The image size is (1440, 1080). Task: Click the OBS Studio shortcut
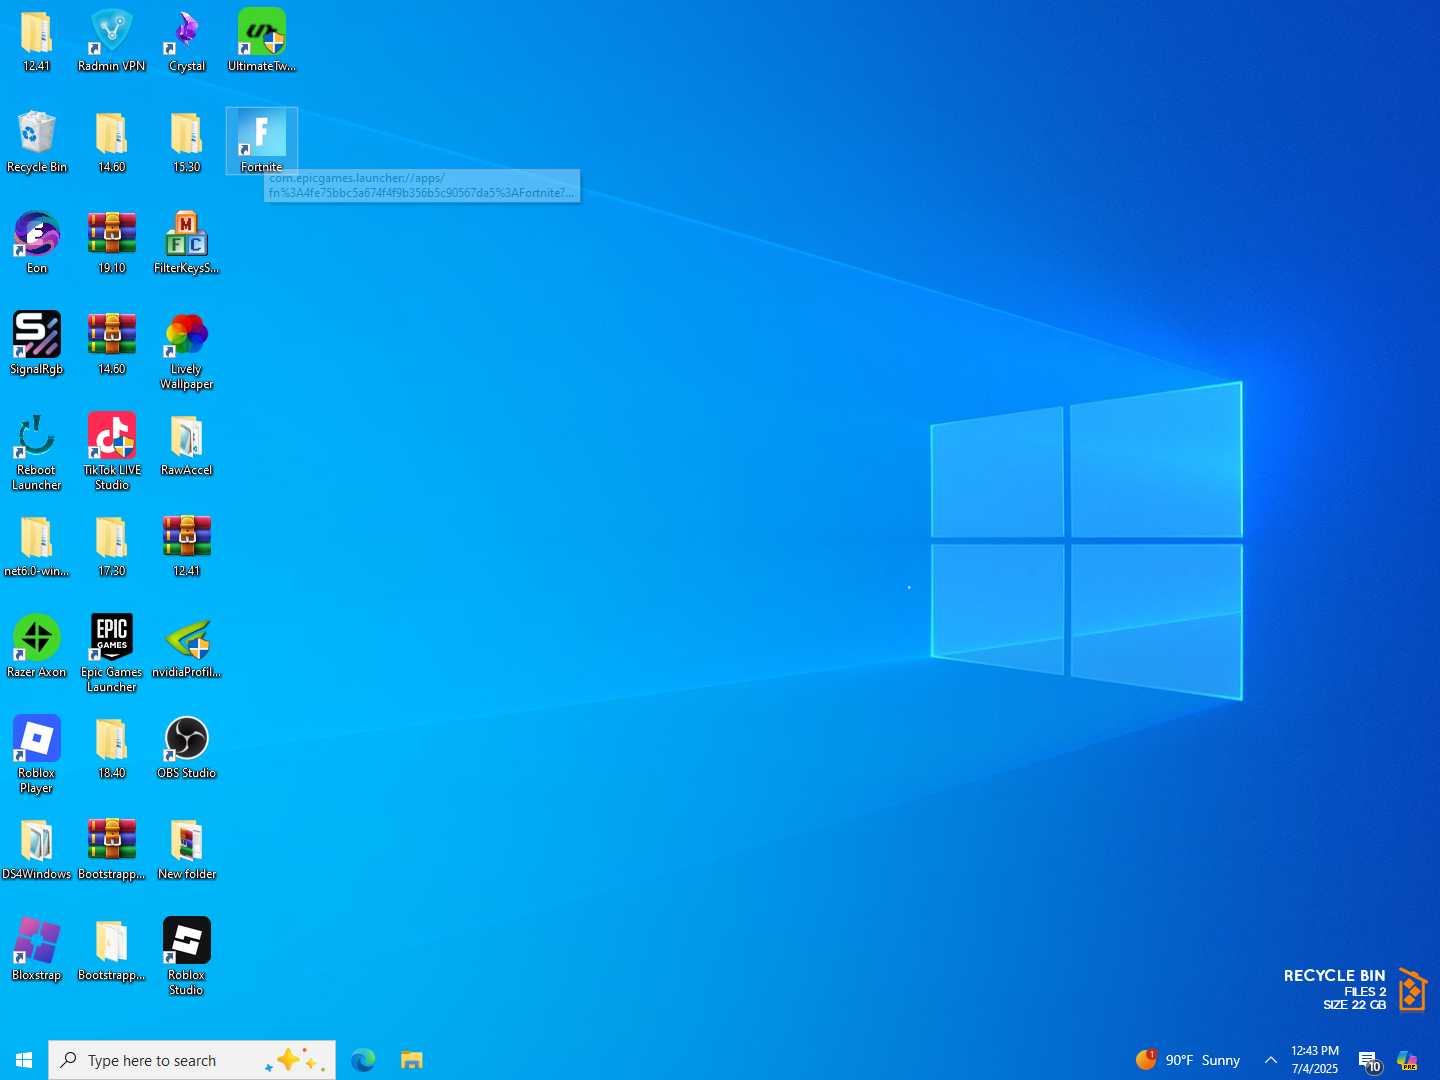point(187,748)
